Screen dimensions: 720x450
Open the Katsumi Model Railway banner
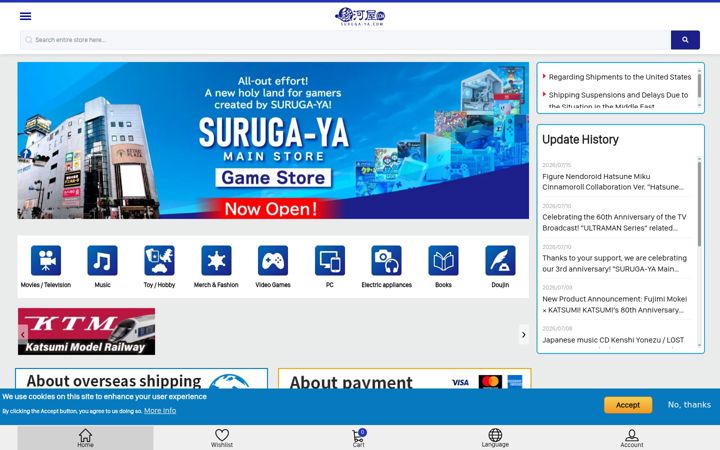(86, 332)
